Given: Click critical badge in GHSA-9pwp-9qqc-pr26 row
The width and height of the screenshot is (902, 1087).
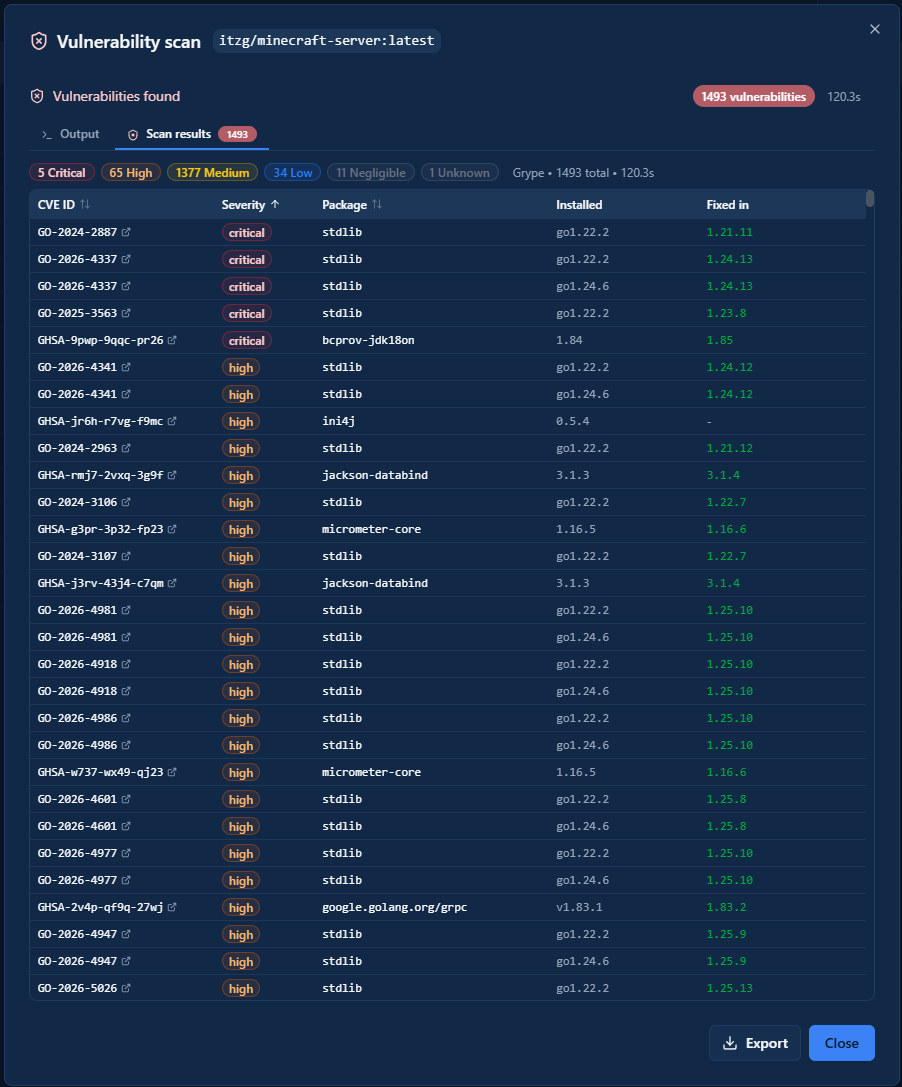Looking at the screenshot, I should (247, 341).
